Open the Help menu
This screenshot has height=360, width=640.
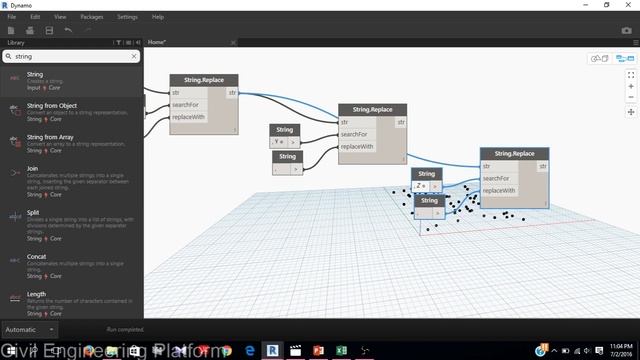click(158, 17)
